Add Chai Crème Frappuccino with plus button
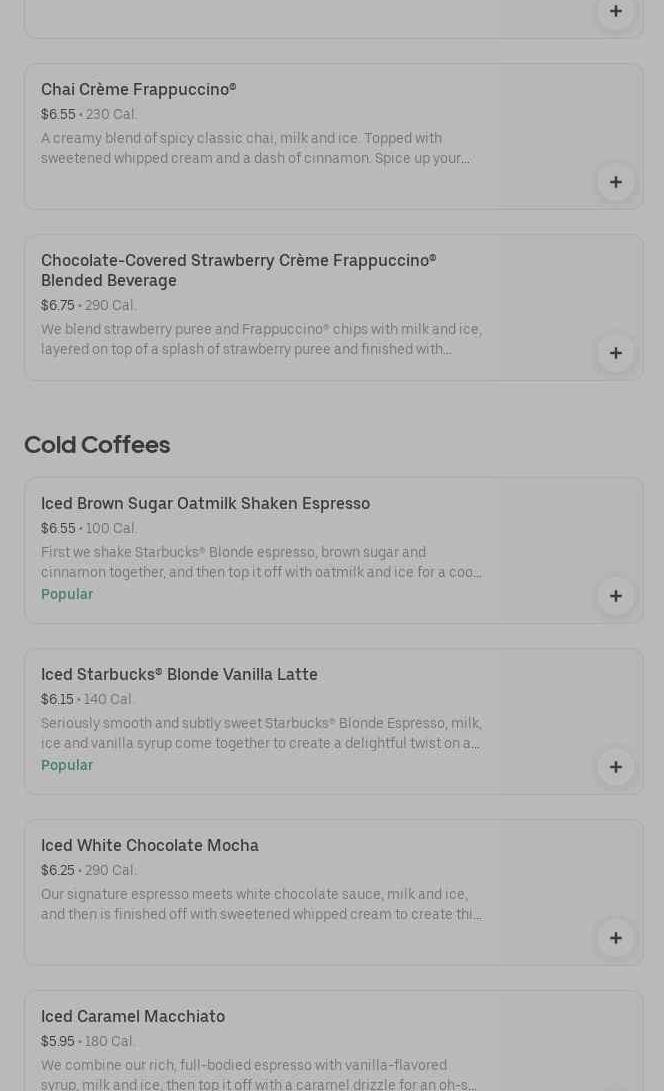 pos(615,182)
